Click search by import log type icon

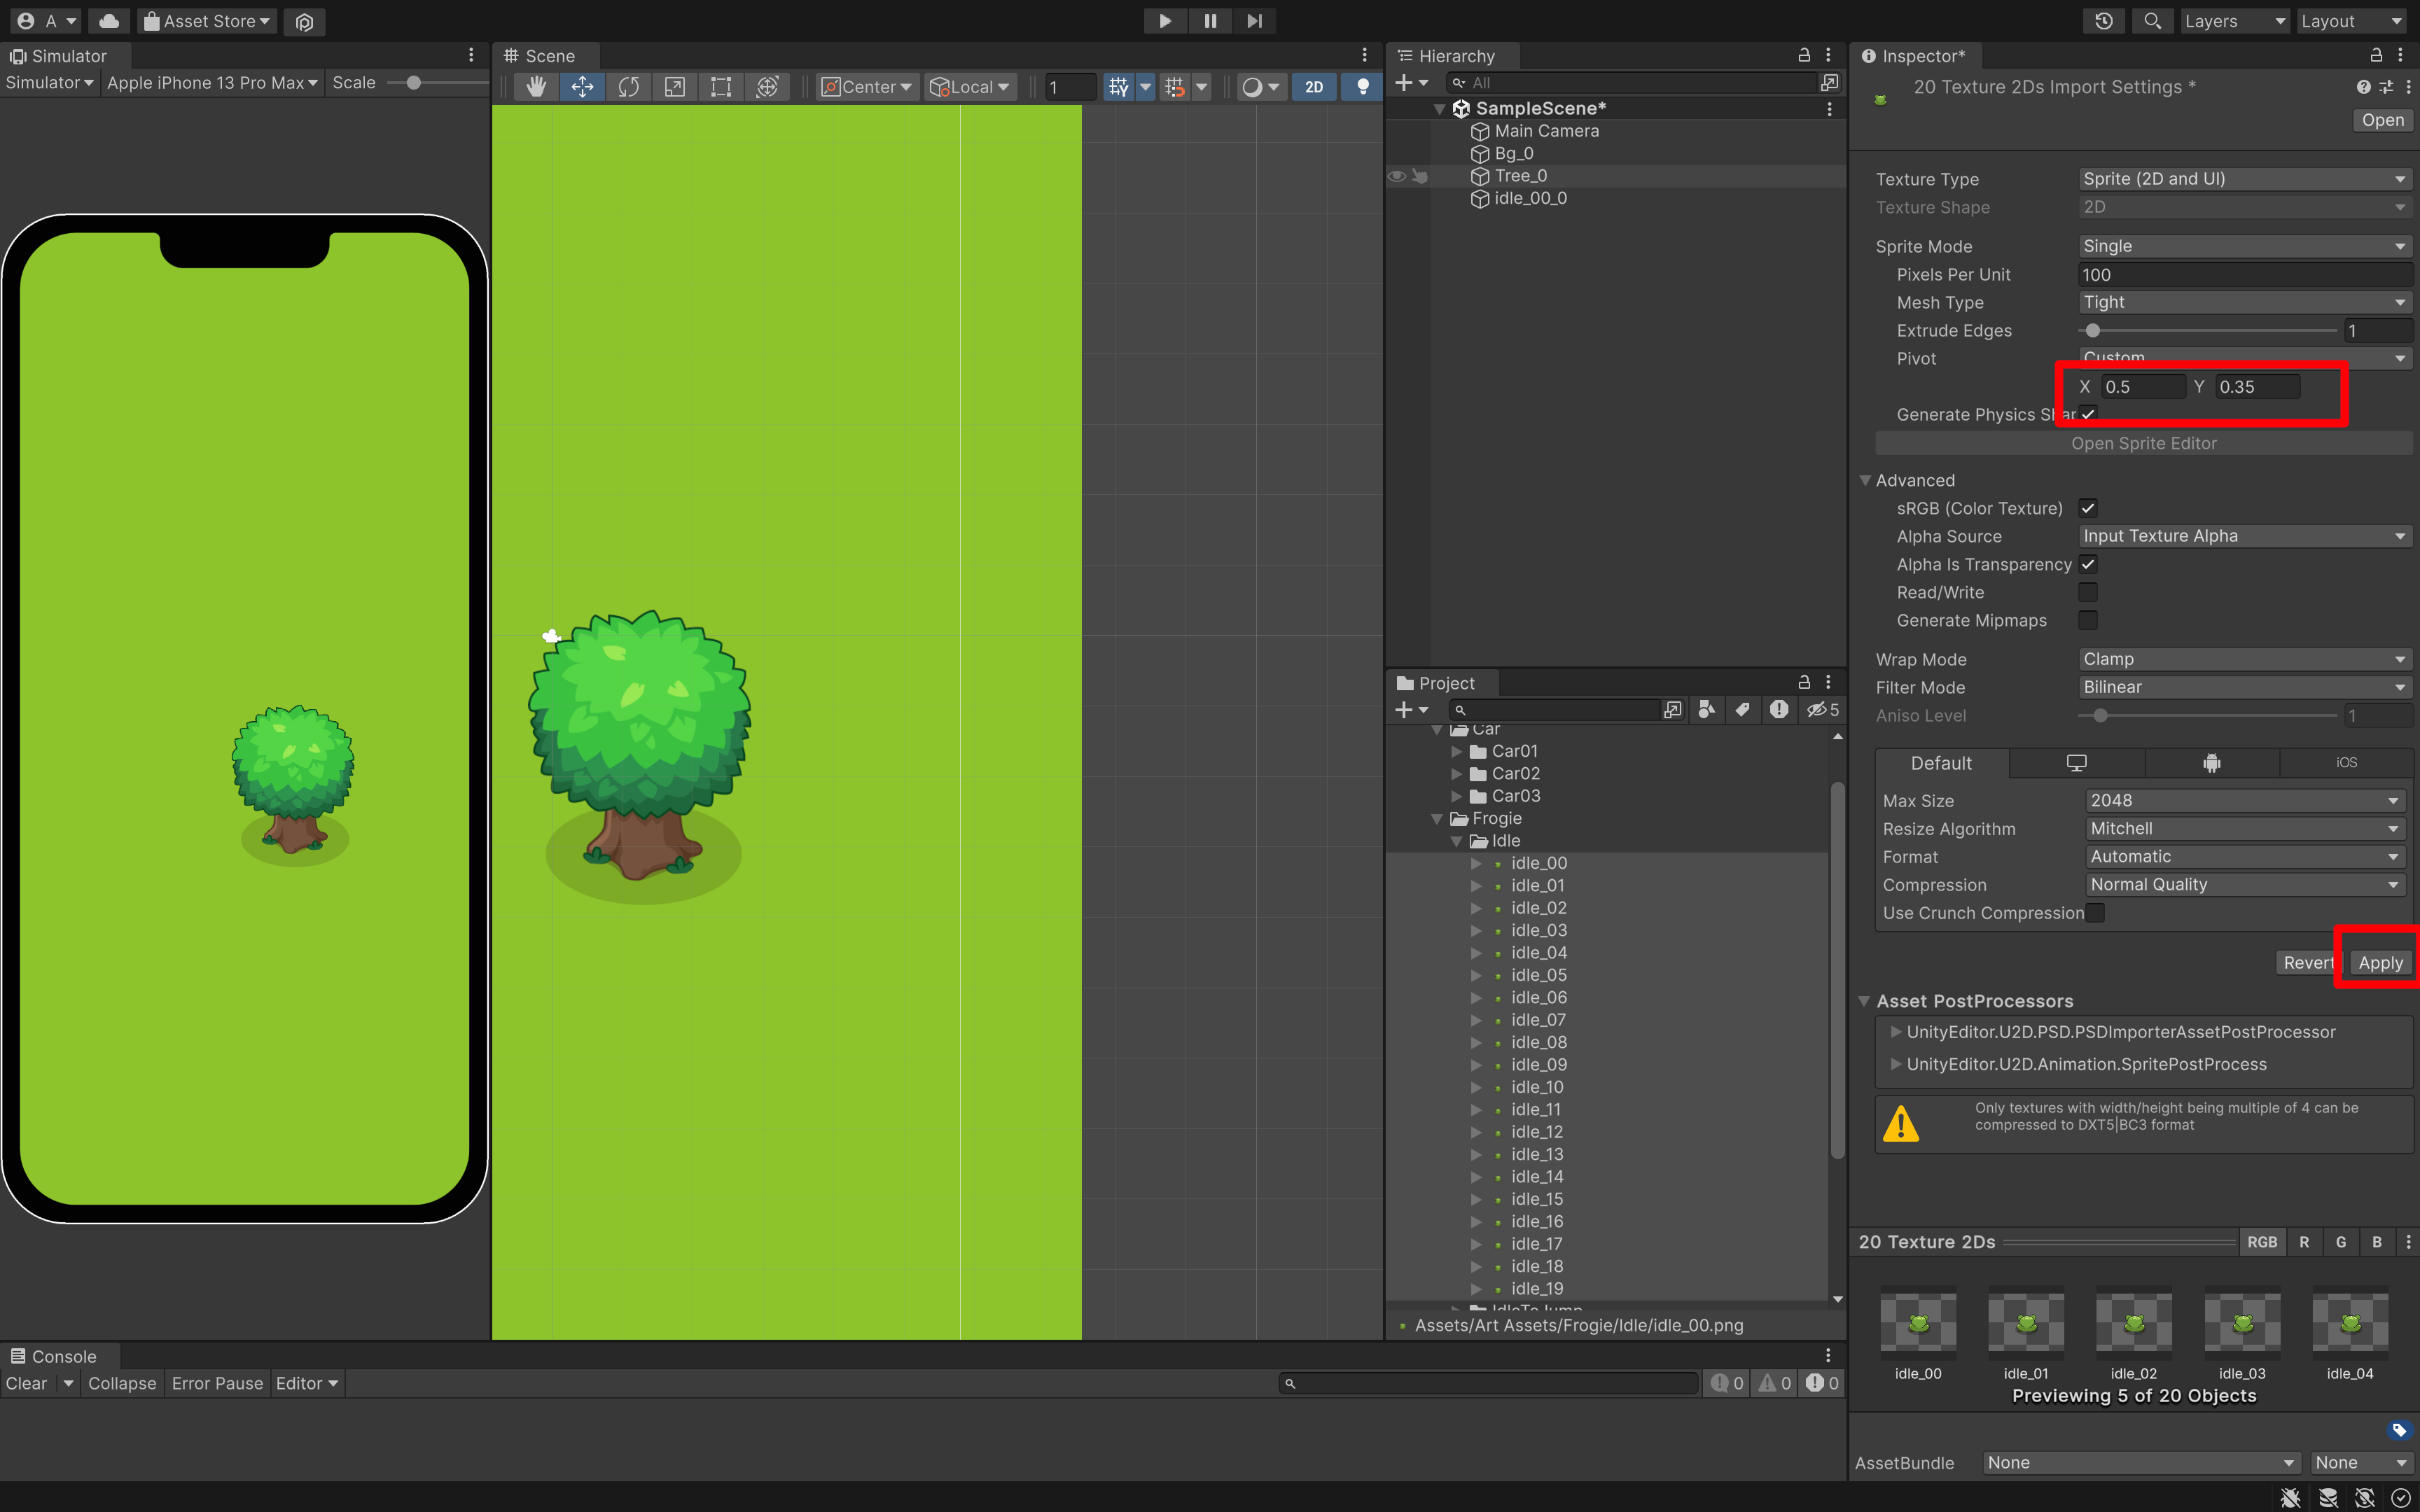[1779, 709]
